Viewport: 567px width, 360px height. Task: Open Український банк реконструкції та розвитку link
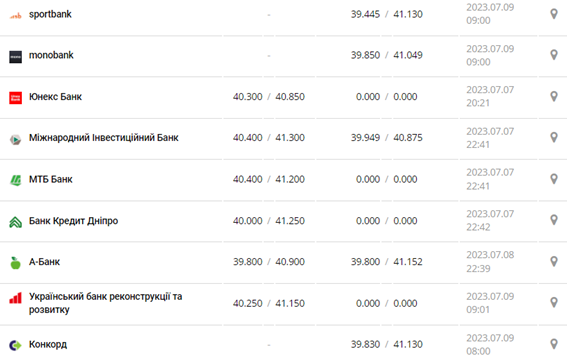(x=105, y=303)
